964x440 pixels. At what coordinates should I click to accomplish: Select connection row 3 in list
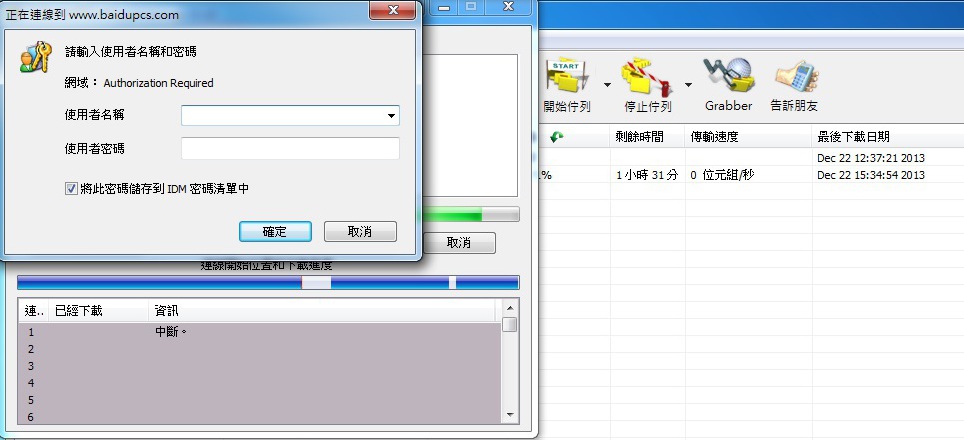pos(260,366)
